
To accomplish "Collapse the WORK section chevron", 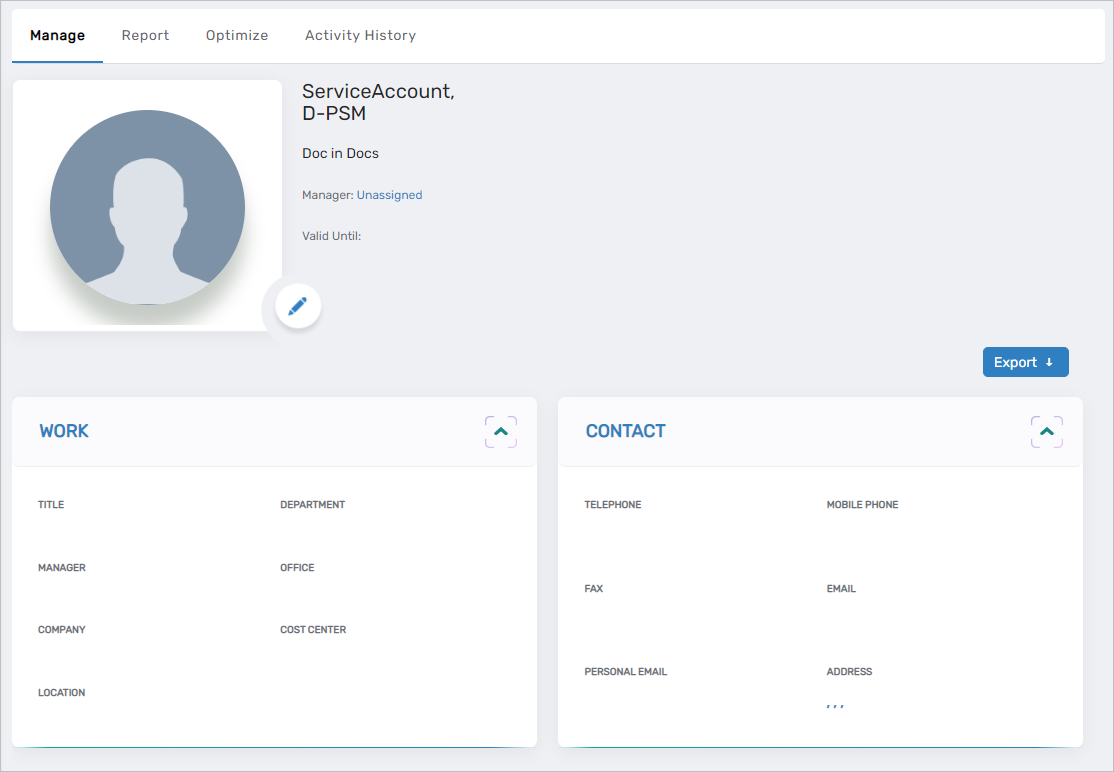I will point(501,431).
